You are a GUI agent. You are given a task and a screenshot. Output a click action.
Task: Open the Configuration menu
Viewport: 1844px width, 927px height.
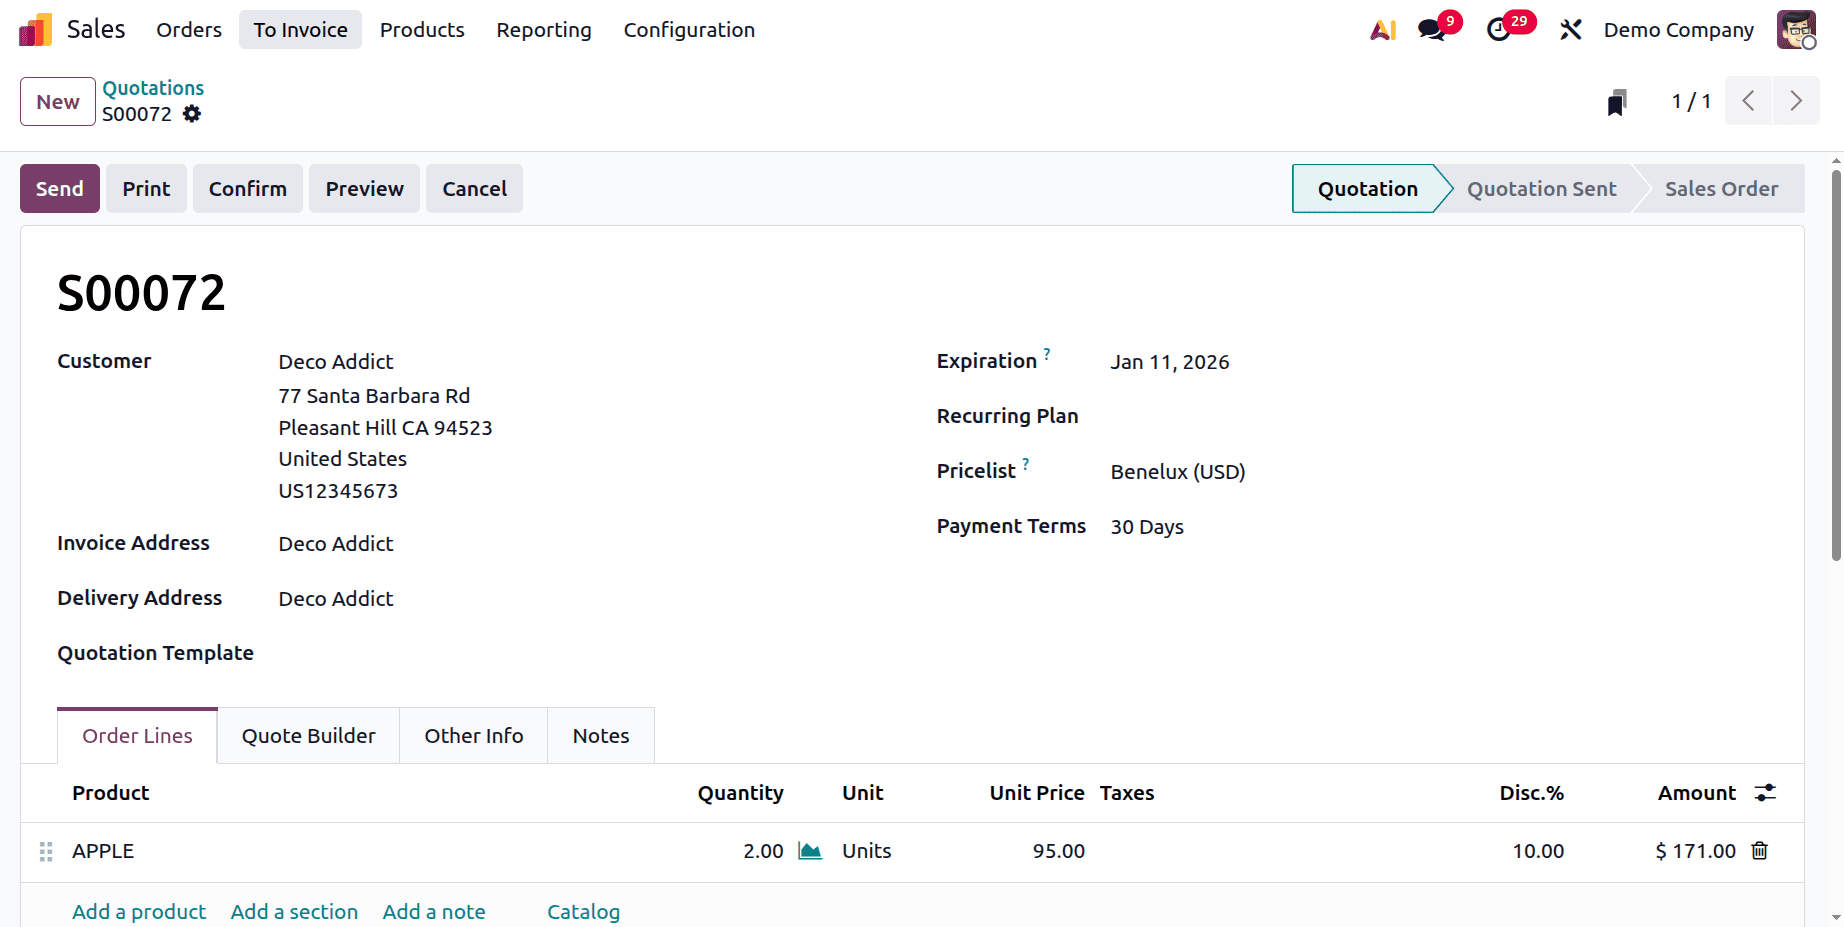688,29
